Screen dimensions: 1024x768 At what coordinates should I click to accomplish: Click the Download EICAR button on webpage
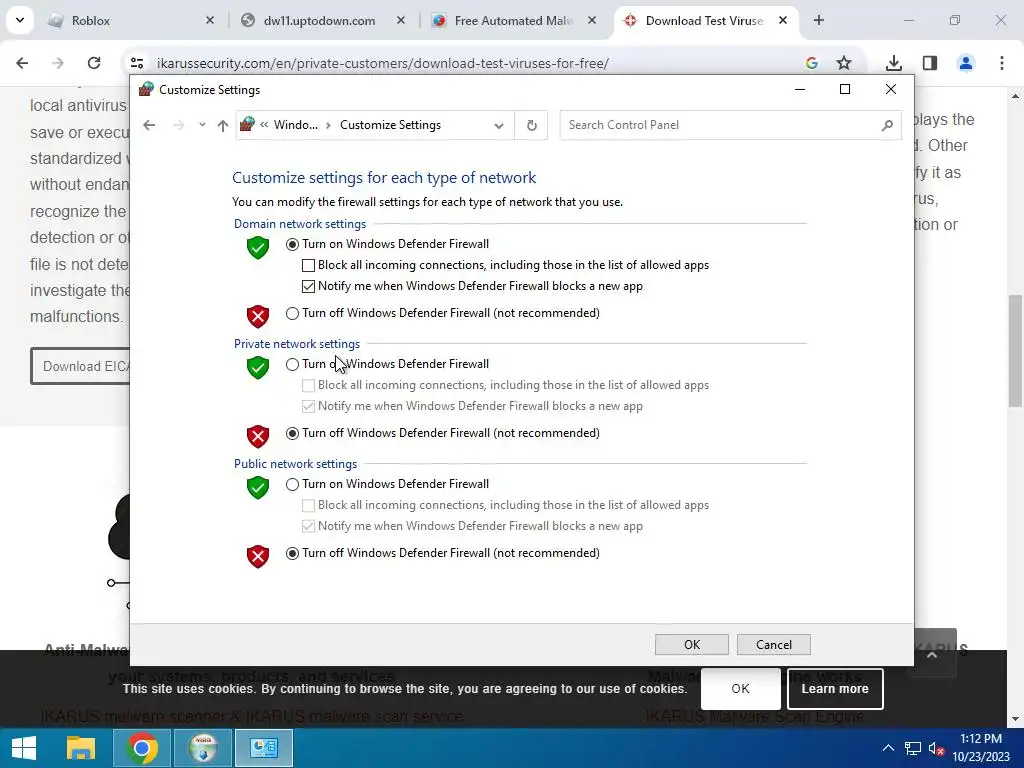[x=80, y=366]
